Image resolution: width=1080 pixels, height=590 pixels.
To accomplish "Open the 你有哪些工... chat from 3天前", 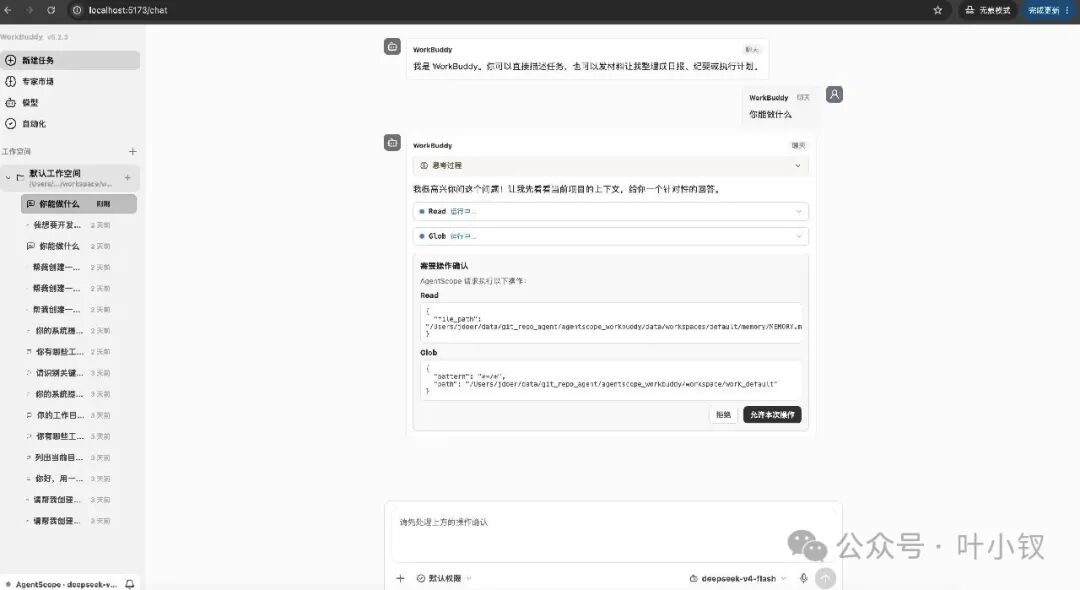I will pos(79,436).
